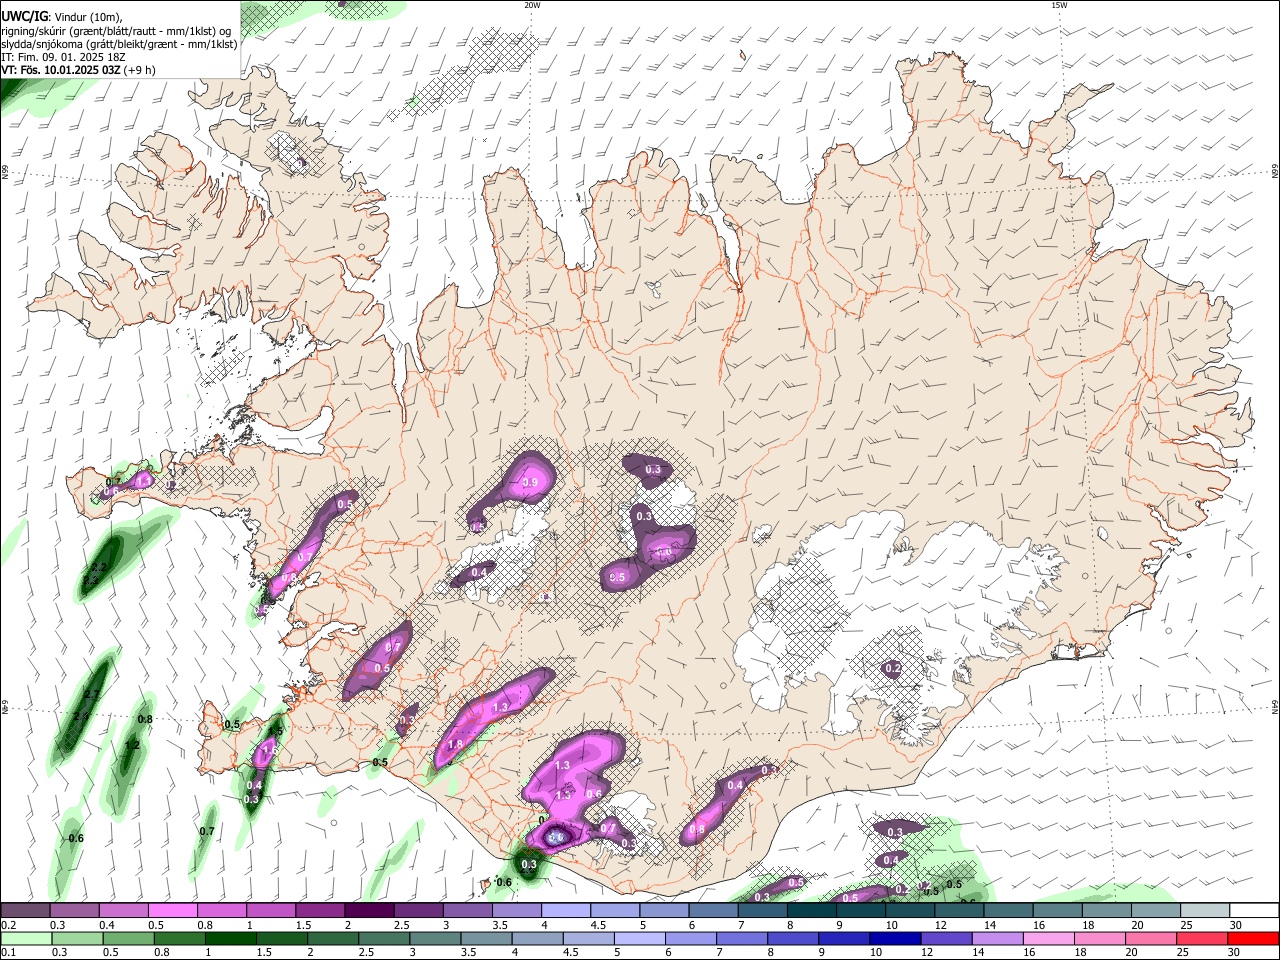Click the '0.9' snowfall value on the map
The height and width of the screenshot is (960, 1280).
click(530, 482)
